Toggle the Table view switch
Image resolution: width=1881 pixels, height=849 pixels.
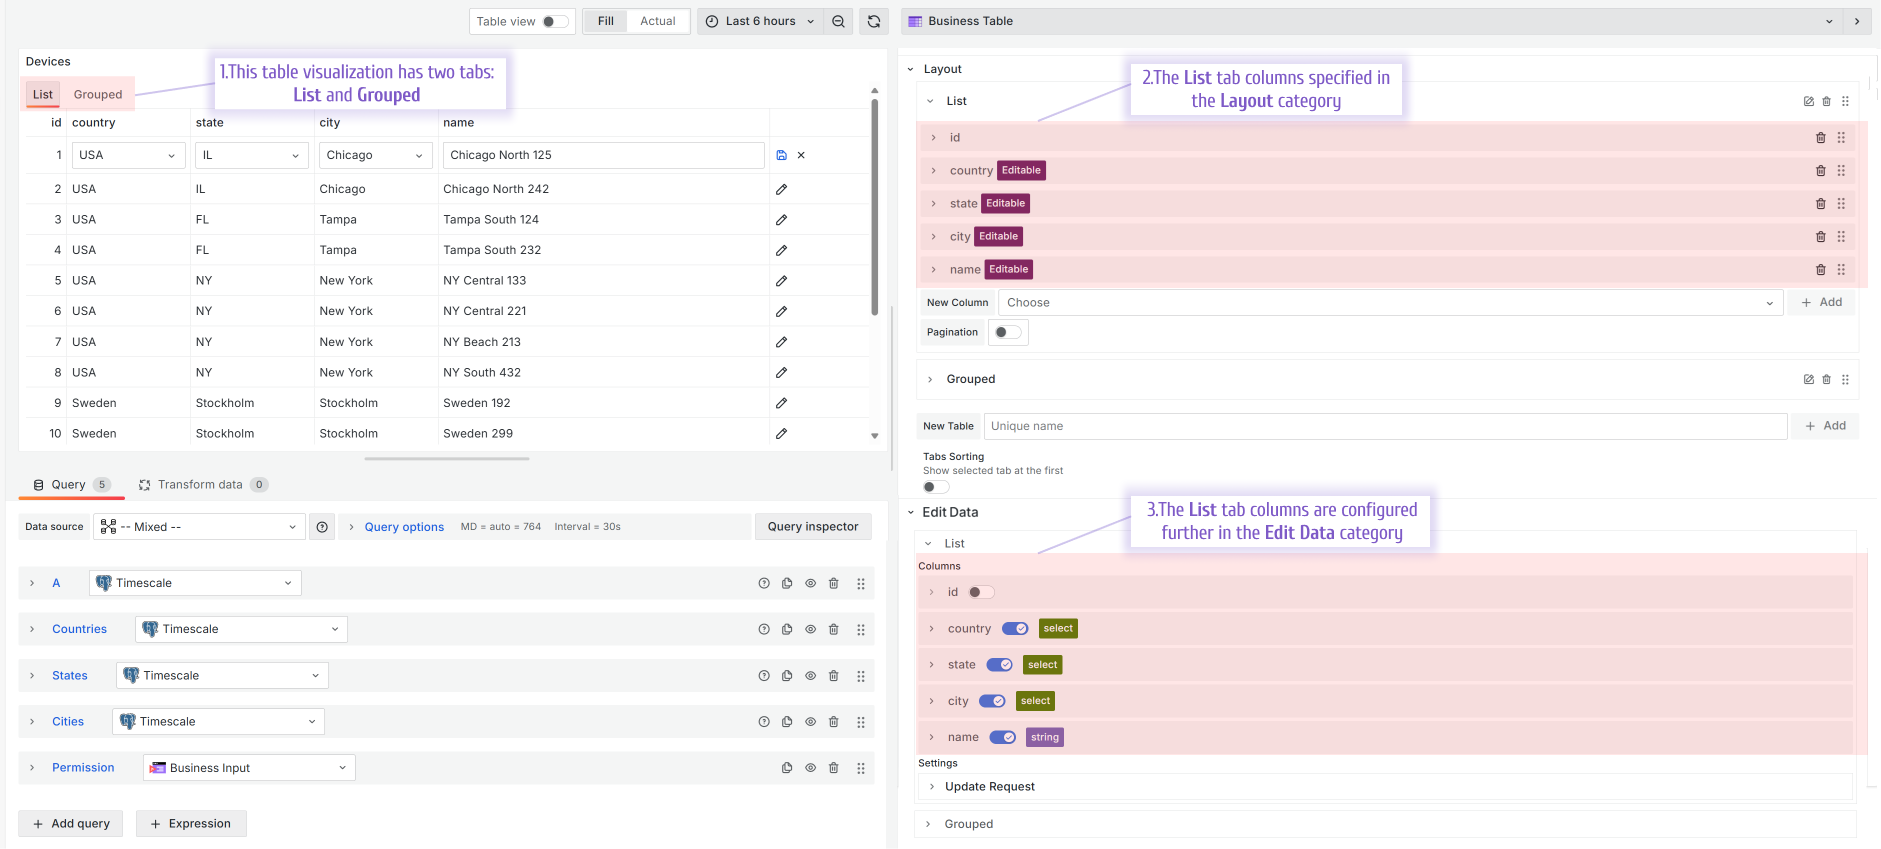click(555, 21)
